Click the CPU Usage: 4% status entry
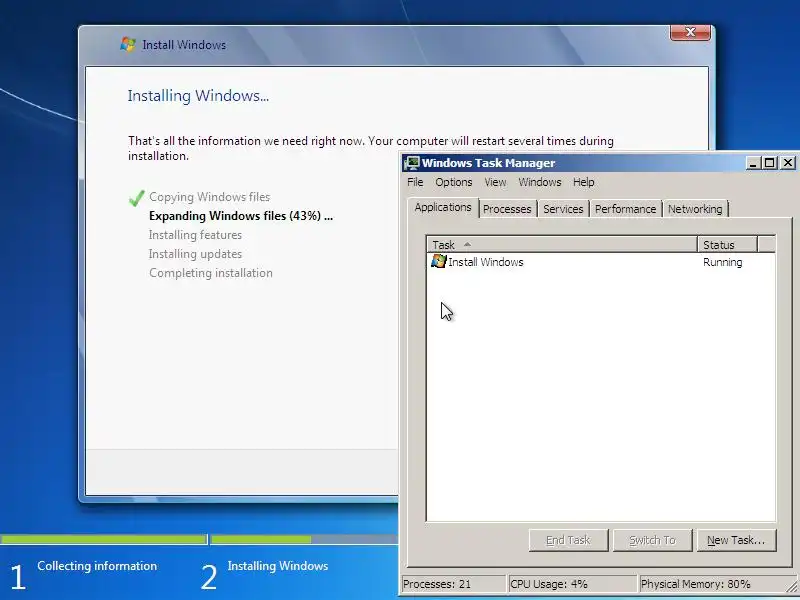This screenshot has width=800, height=600. tap(573, 584)
